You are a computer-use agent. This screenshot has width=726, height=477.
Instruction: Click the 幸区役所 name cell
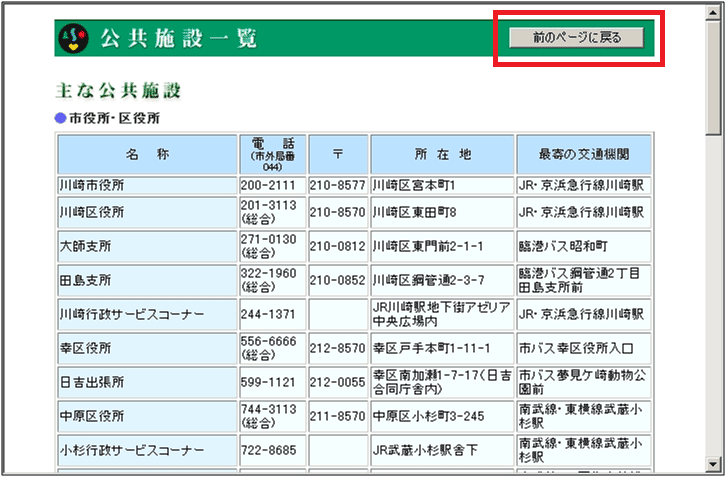[85, 349]
